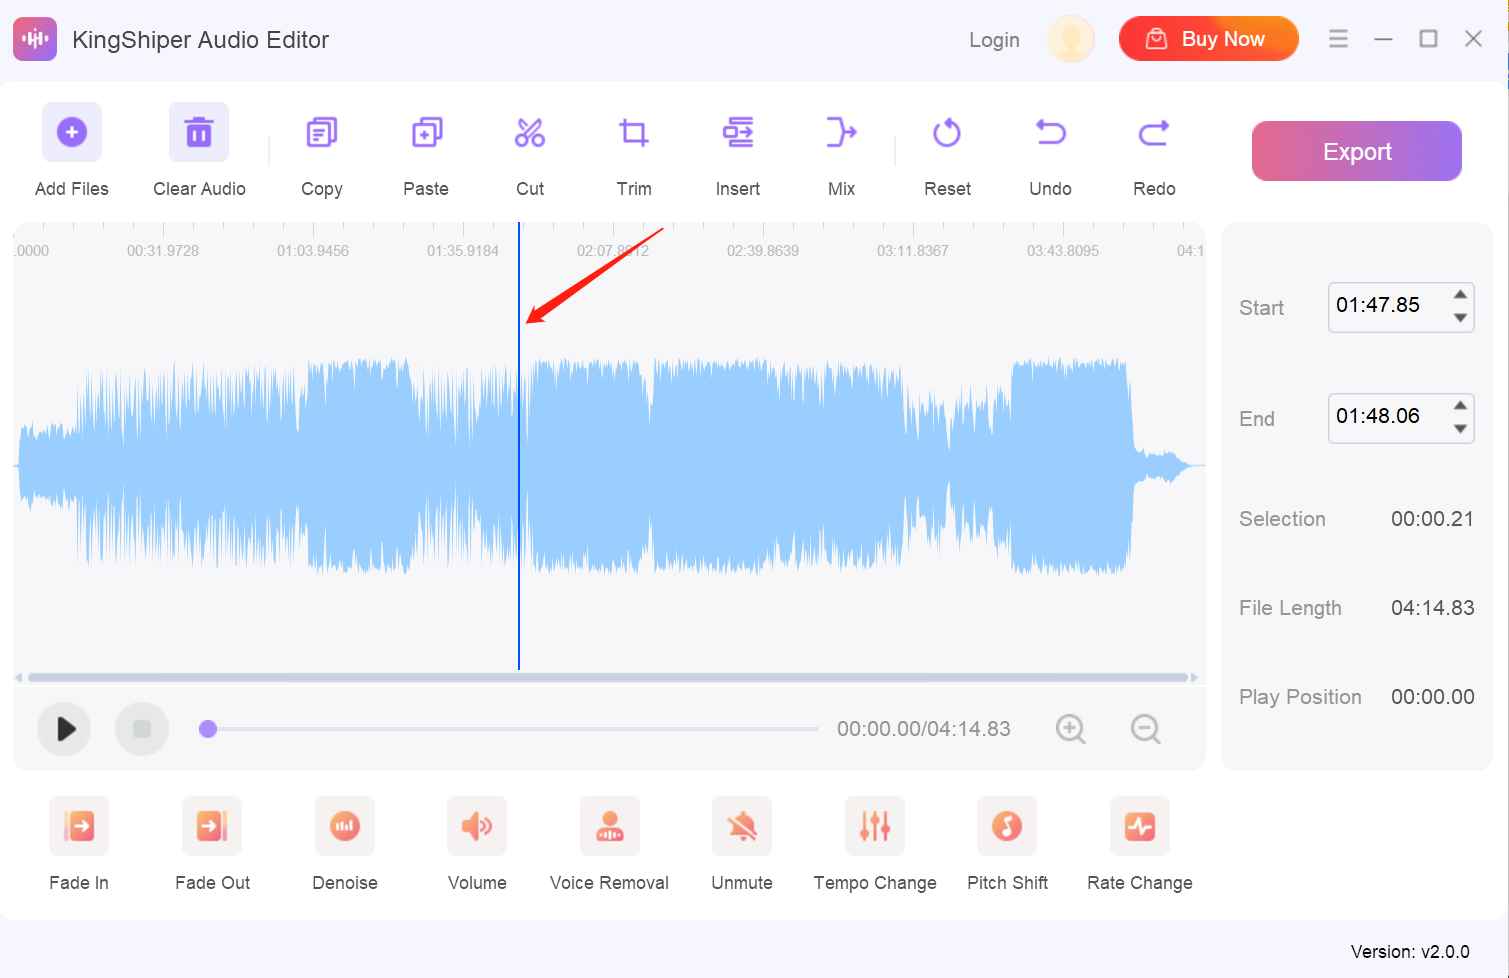Screen dimensions: 1509x978
Task: Open the Pitch Shift effect
Action: click(x=1007, y=840)
